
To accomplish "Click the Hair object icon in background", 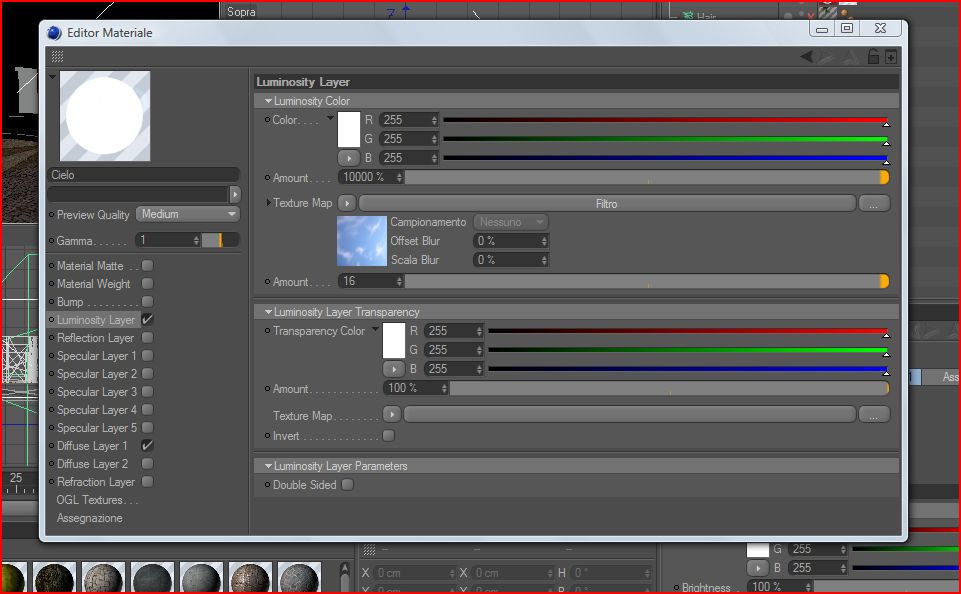I will [x=688, y=15].
